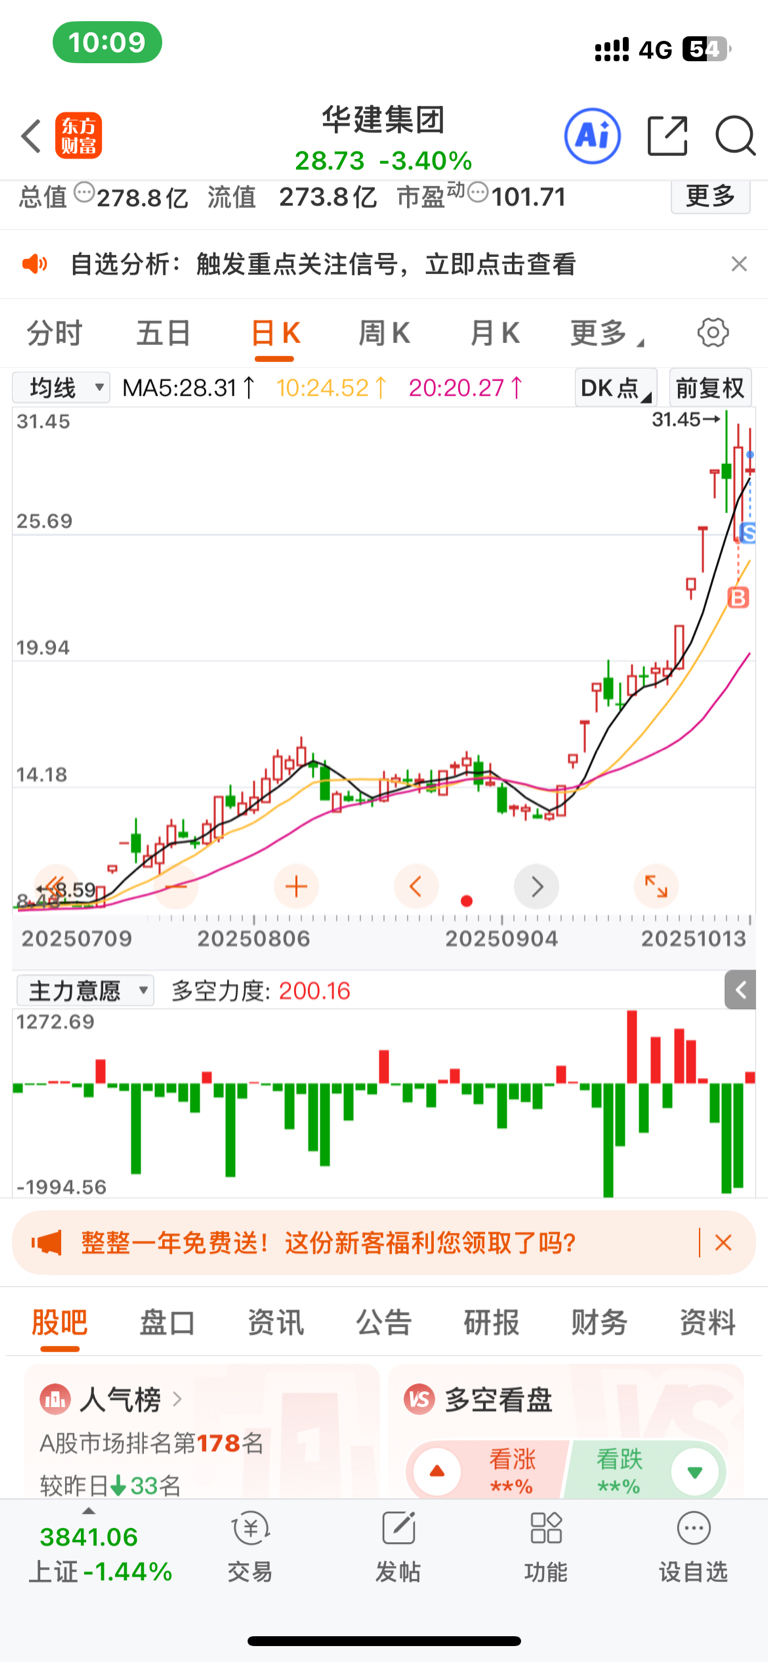The image size is (768, 1663).
Task: Tap the MA20 20.27 value
Action: pos(466,387)
